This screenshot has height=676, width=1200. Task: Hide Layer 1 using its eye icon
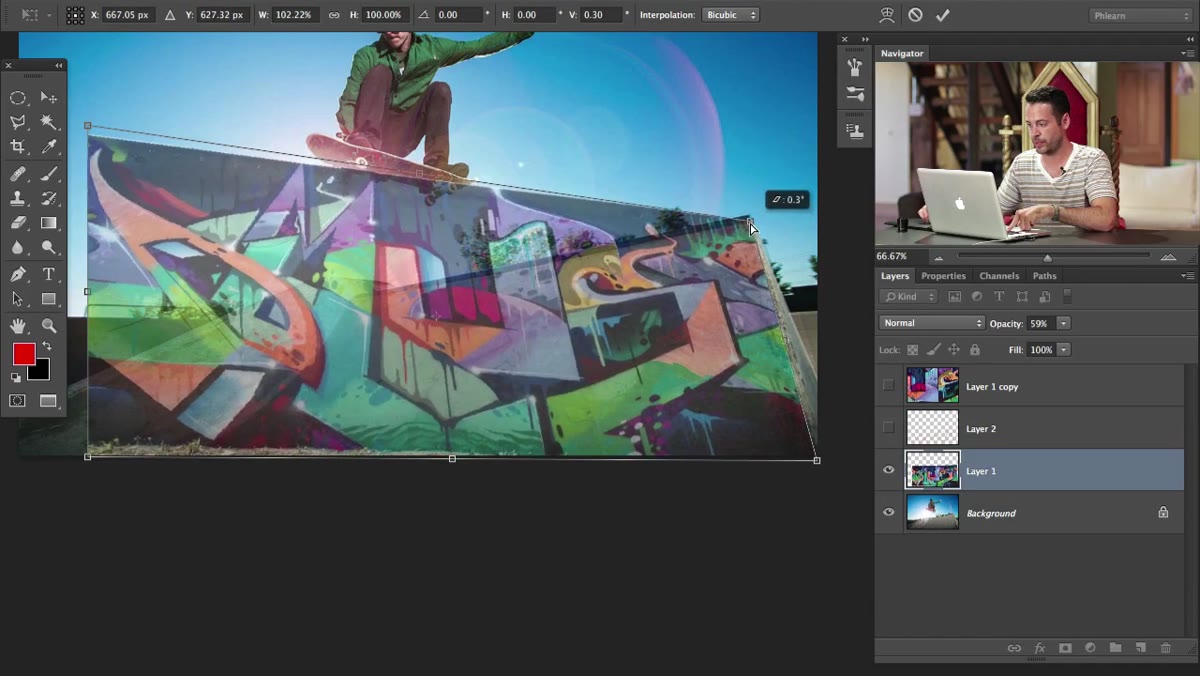888,470
